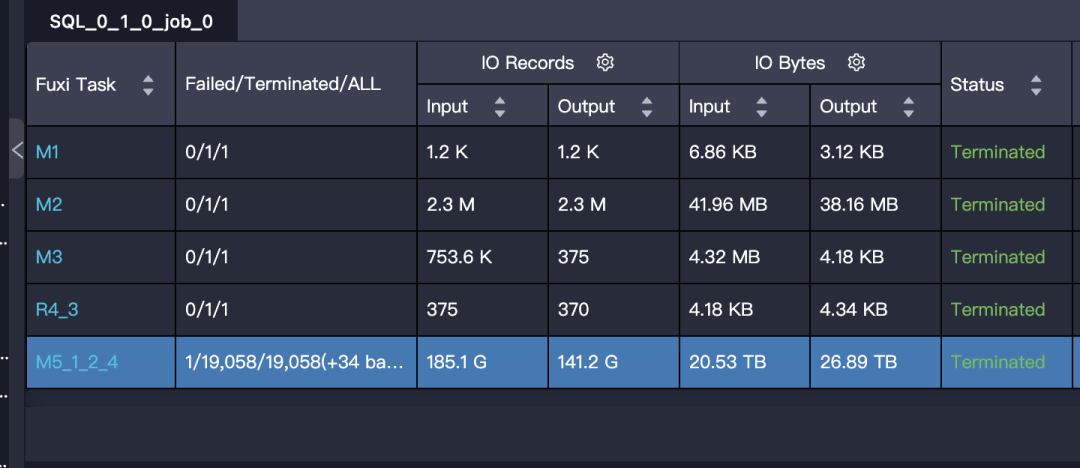Select the 753.6 K input records cell
The height and width of the screenshot is (468, 1080).
point(483,257)
